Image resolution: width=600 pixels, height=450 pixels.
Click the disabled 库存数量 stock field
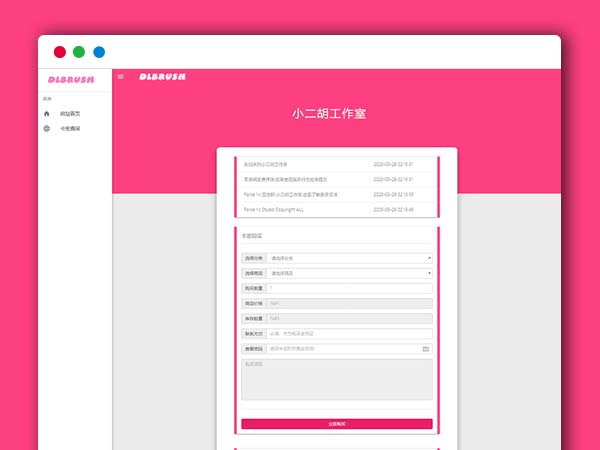(349, 318)
